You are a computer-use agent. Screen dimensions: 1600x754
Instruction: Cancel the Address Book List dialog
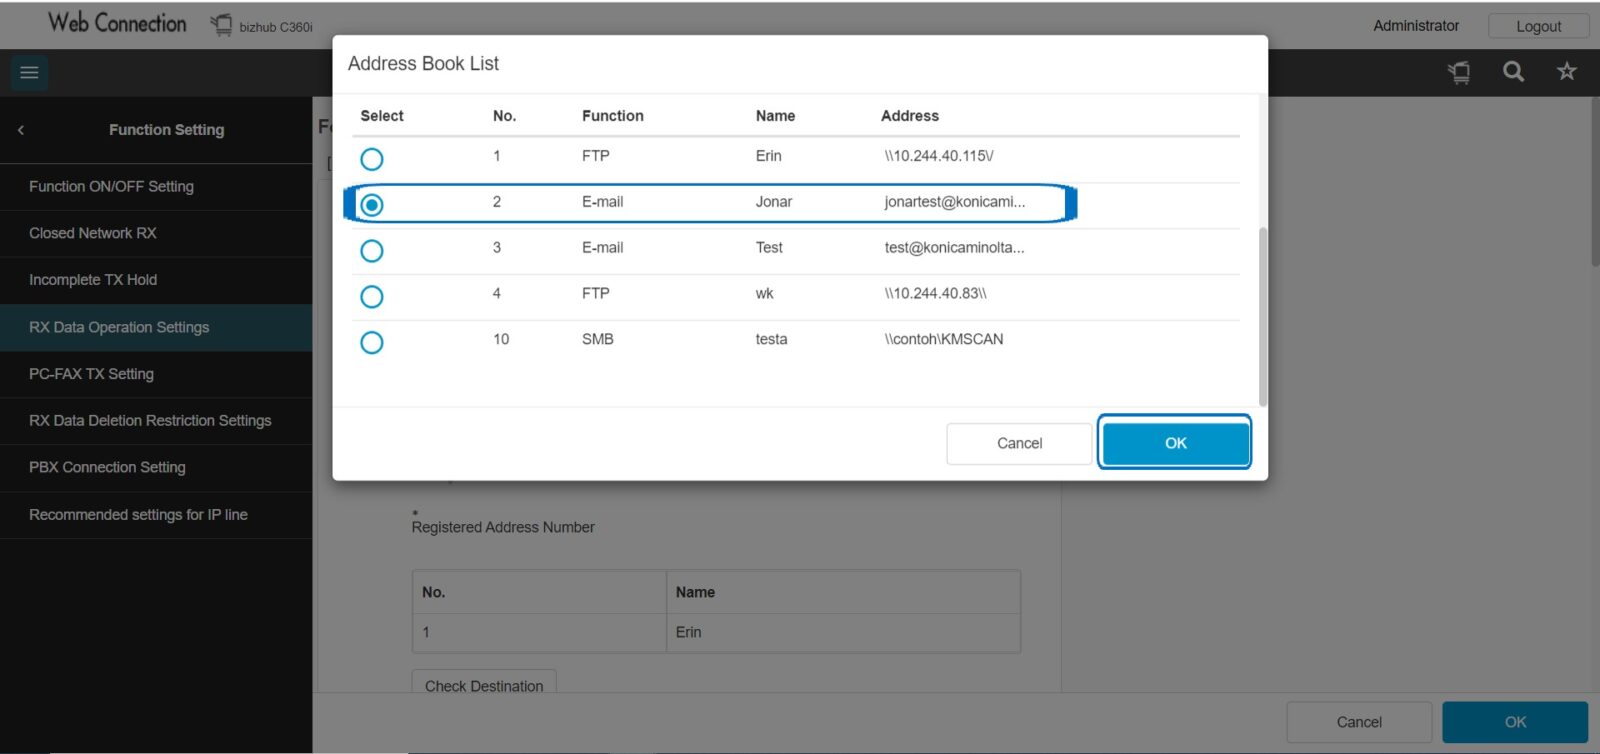click(x=1019, y=443)
